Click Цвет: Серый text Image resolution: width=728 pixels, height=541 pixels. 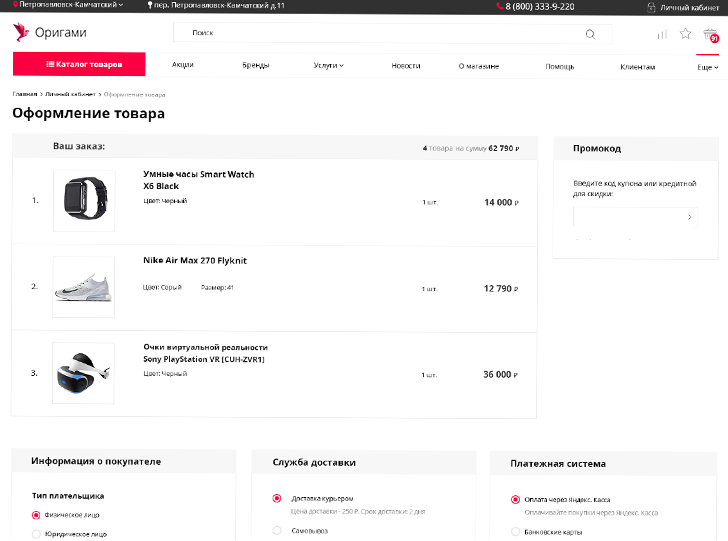pos(162,287)
